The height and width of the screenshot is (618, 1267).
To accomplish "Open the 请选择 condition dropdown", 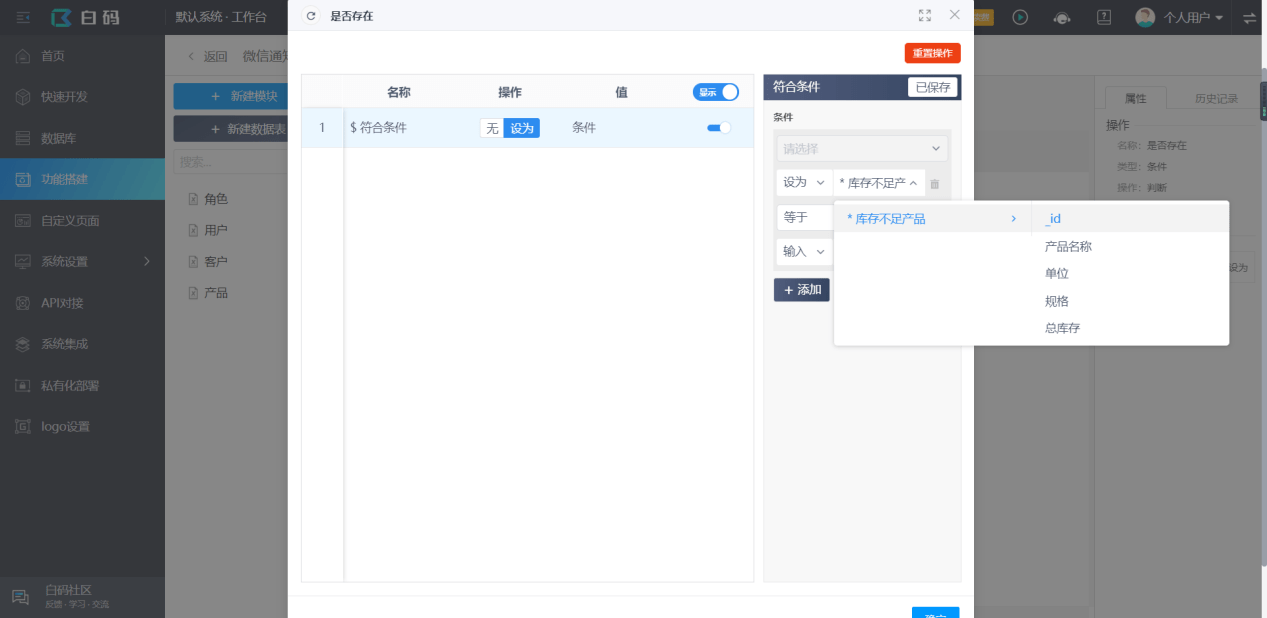I will (862, 148).
